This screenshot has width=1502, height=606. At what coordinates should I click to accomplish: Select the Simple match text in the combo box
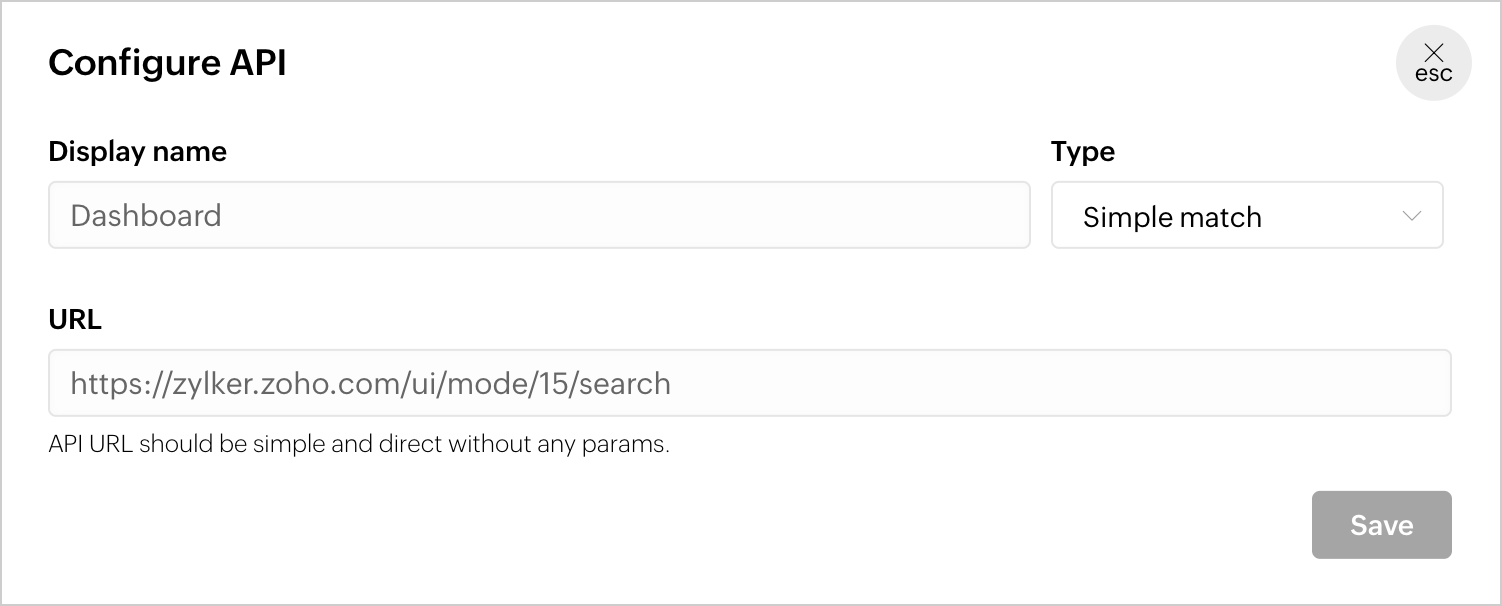click(x=1172, y=217)
